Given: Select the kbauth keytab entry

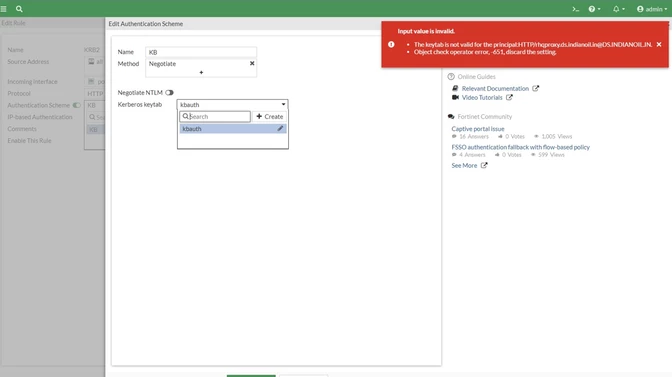Looking at the screenshot, I should pyautogui.click(x=233, y=129).
